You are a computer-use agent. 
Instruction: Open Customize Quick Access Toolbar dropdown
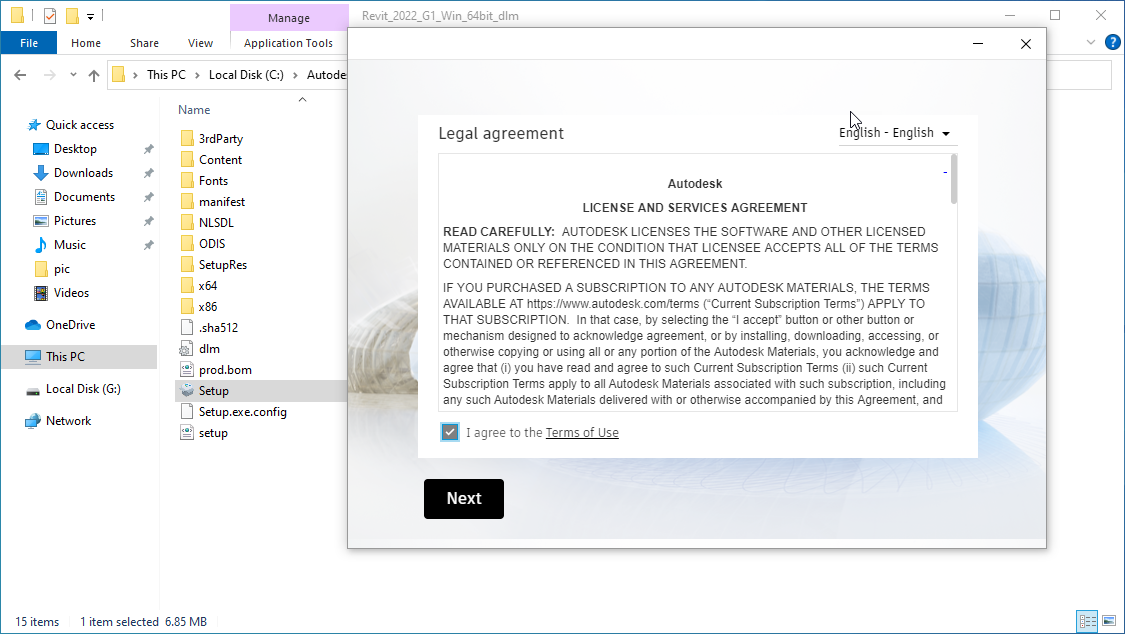90,16
